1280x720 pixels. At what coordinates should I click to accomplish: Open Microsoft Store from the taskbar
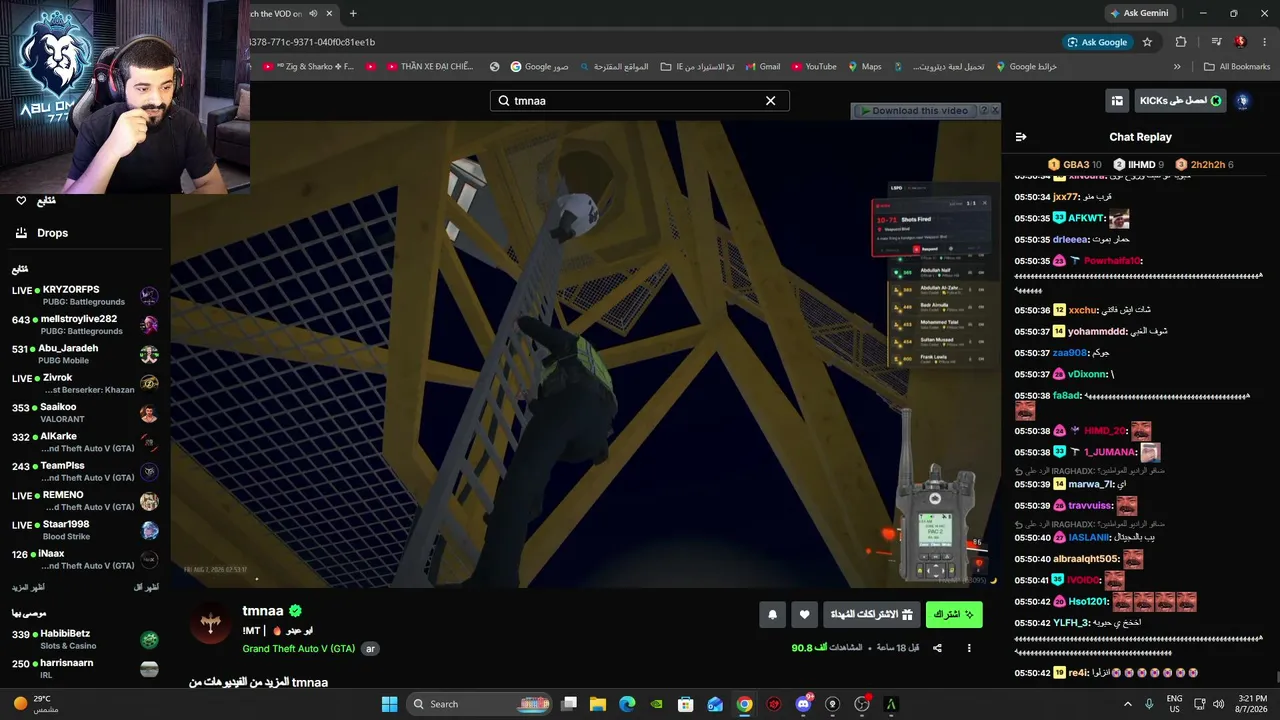tap(686, 704)
